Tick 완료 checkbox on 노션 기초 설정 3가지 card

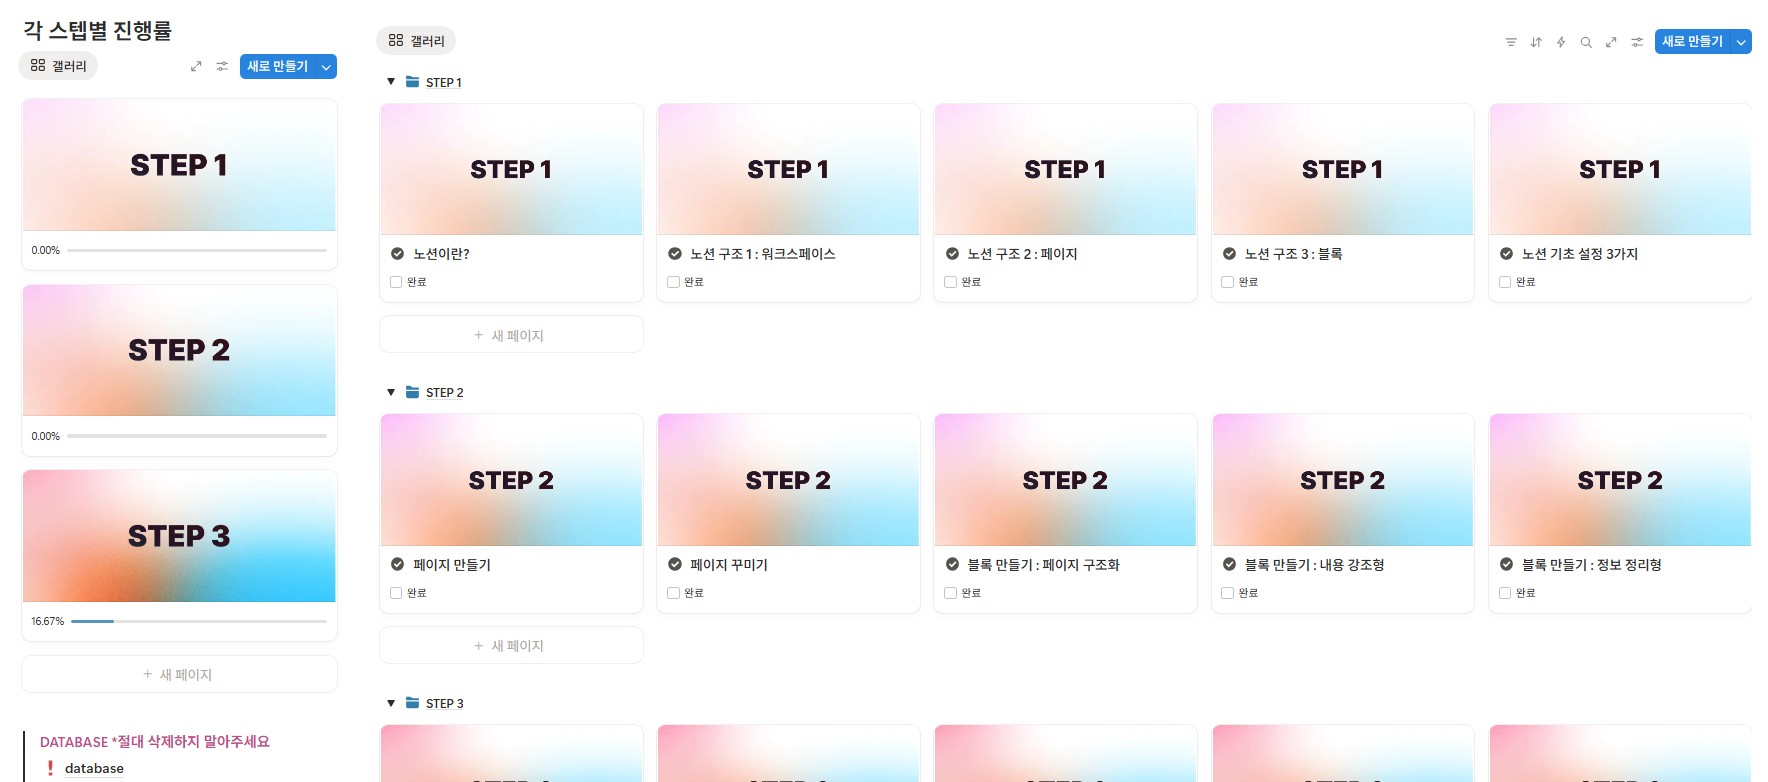1505,282
